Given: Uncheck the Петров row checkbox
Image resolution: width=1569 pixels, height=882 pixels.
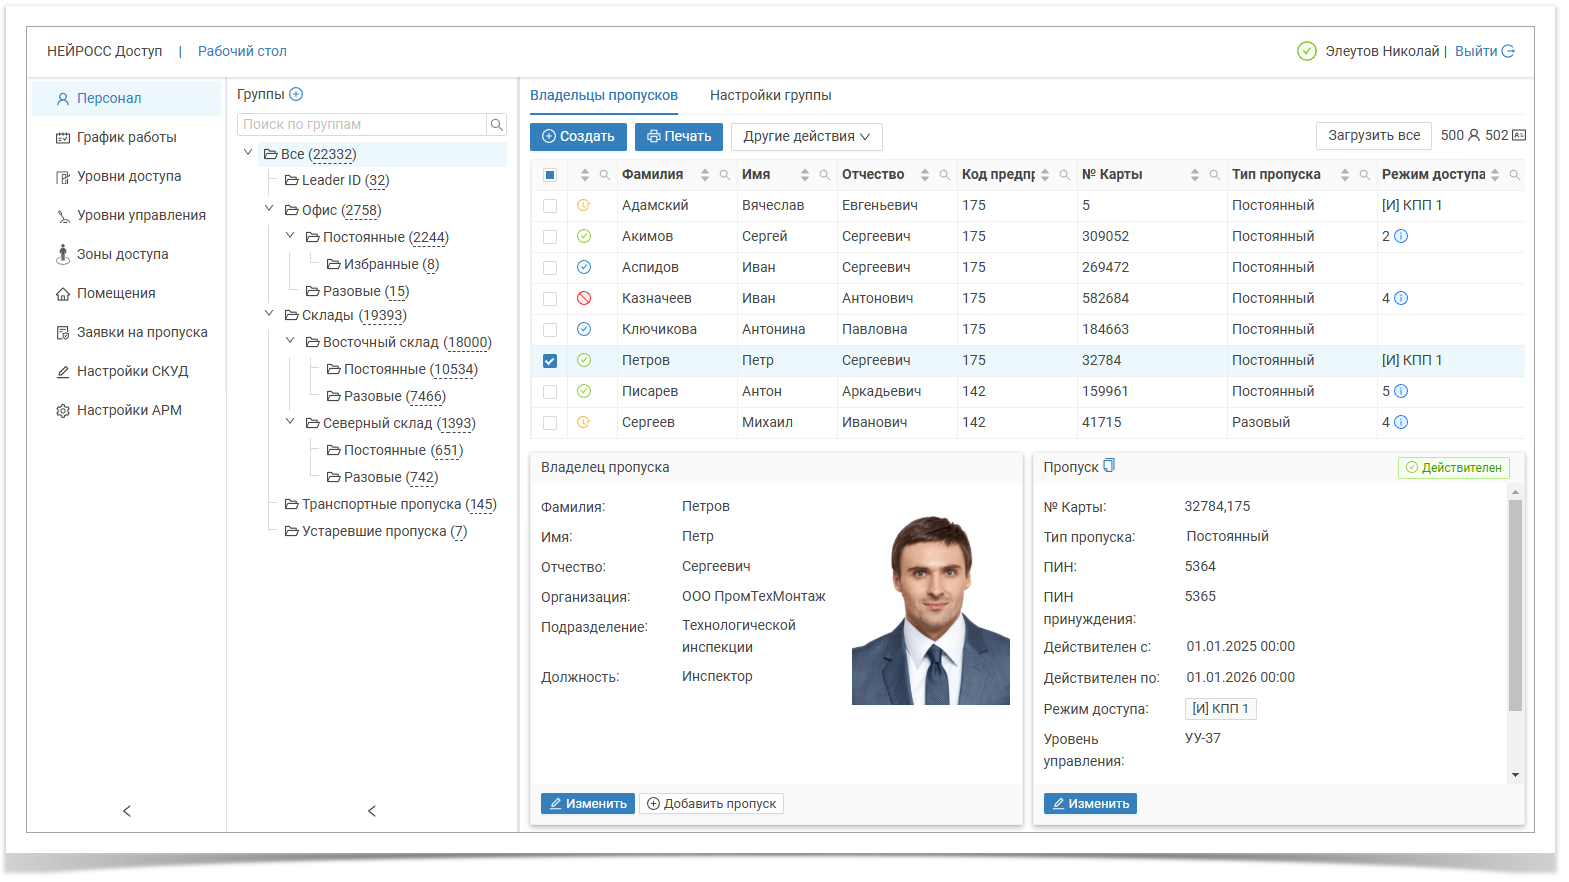Looking at the screenshot, I should 550,361.
